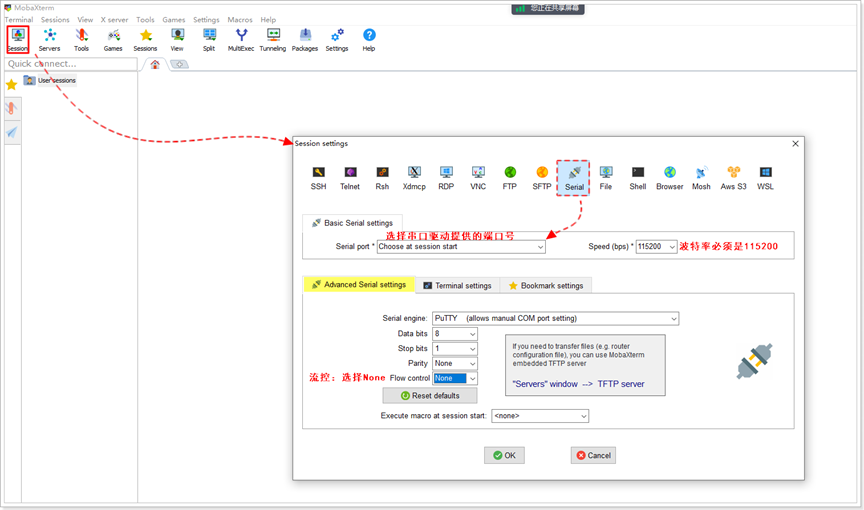
Task: Click the Cancel button
Action: pos(593,455)
